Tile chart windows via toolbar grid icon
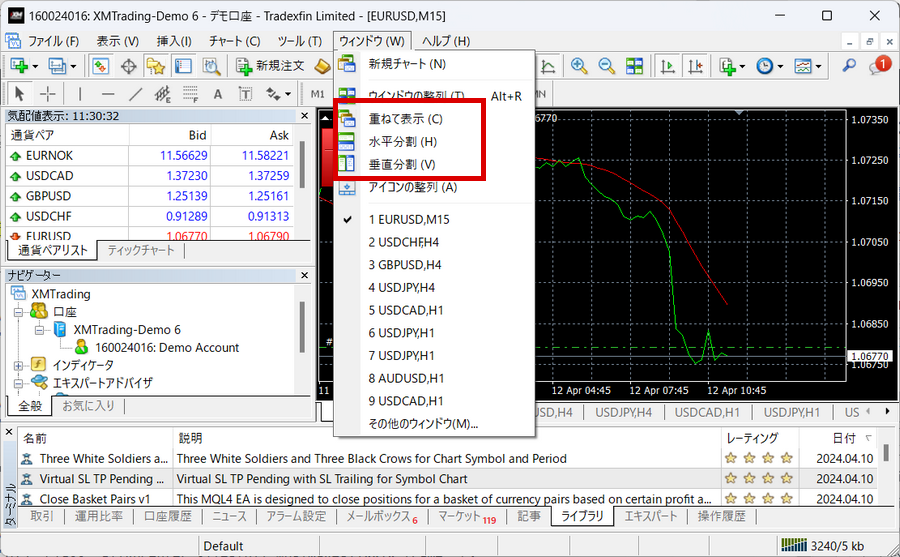The image size is (900, 557). 634,66
